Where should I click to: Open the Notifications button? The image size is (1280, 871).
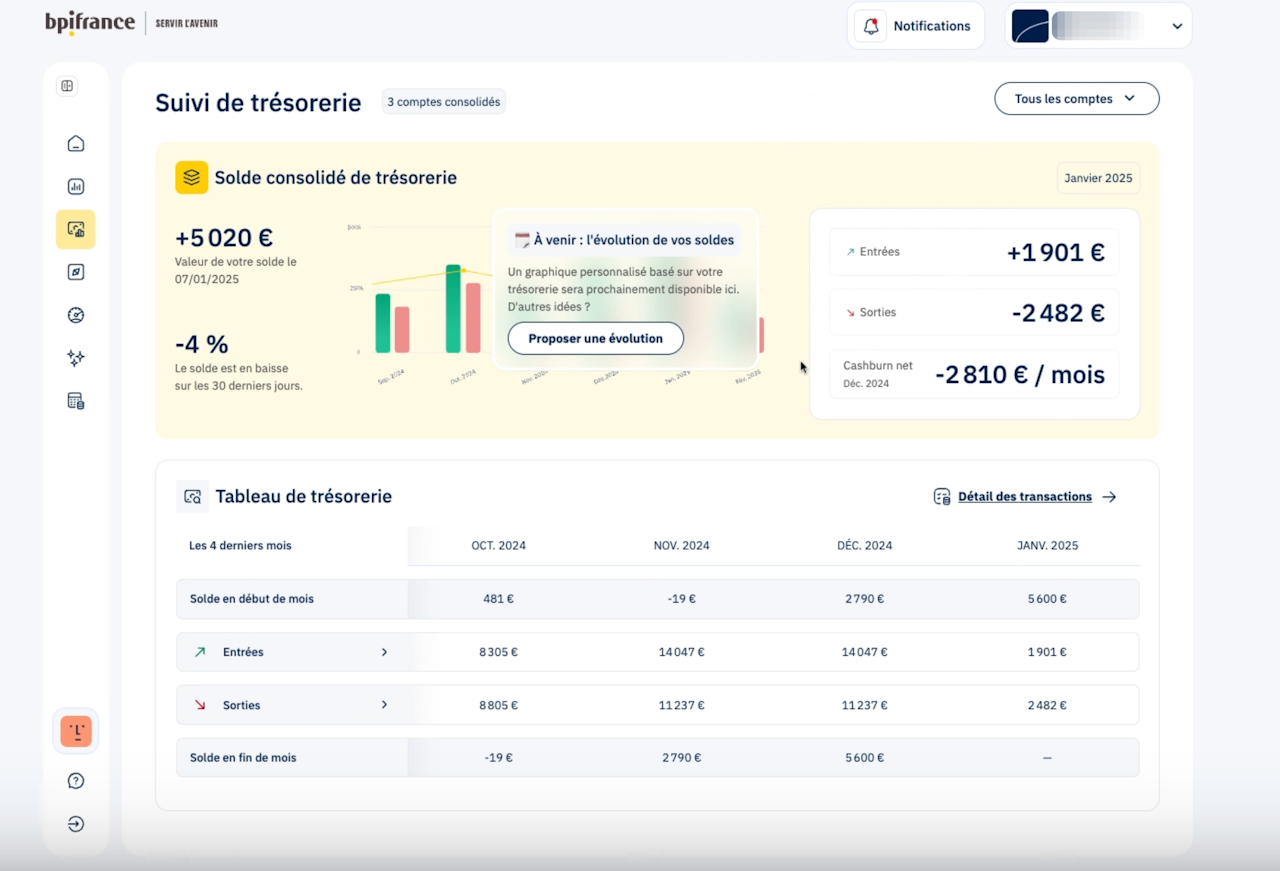[x=916, y=26]
